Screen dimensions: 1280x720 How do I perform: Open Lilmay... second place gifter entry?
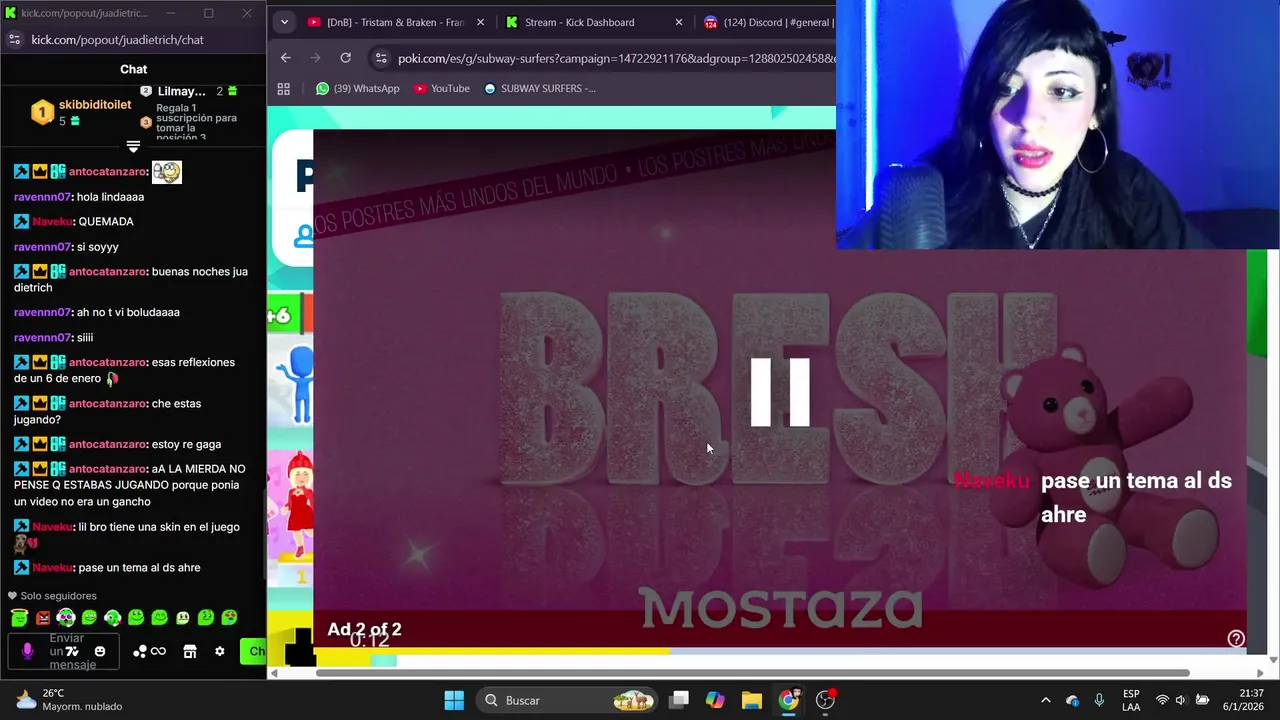pyautogui.click(x=190, y=91)
